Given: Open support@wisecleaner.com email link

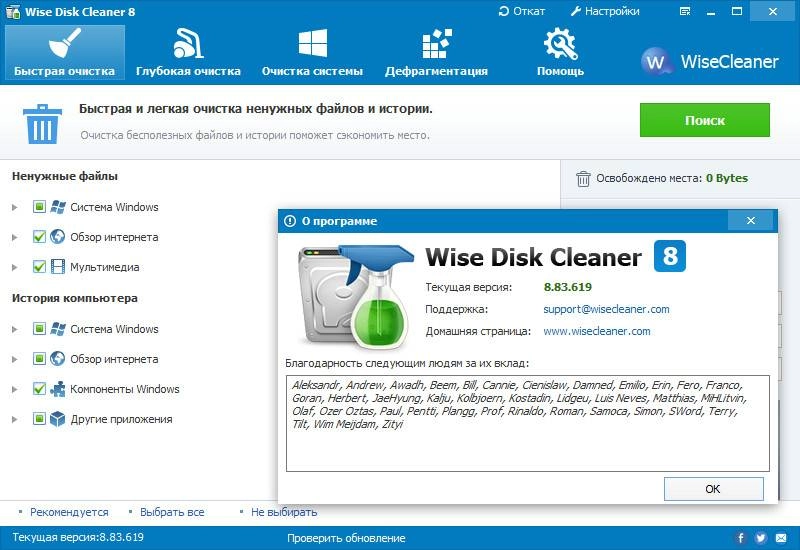Looking at the screenshot, I should click(606, 309).
